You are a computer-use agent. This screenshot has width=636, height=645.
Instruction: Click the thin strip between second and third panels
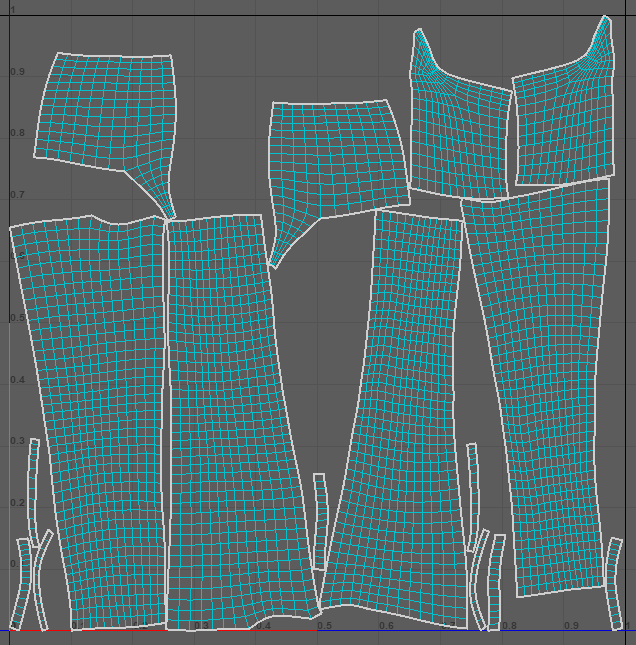[x=320, y=520]
